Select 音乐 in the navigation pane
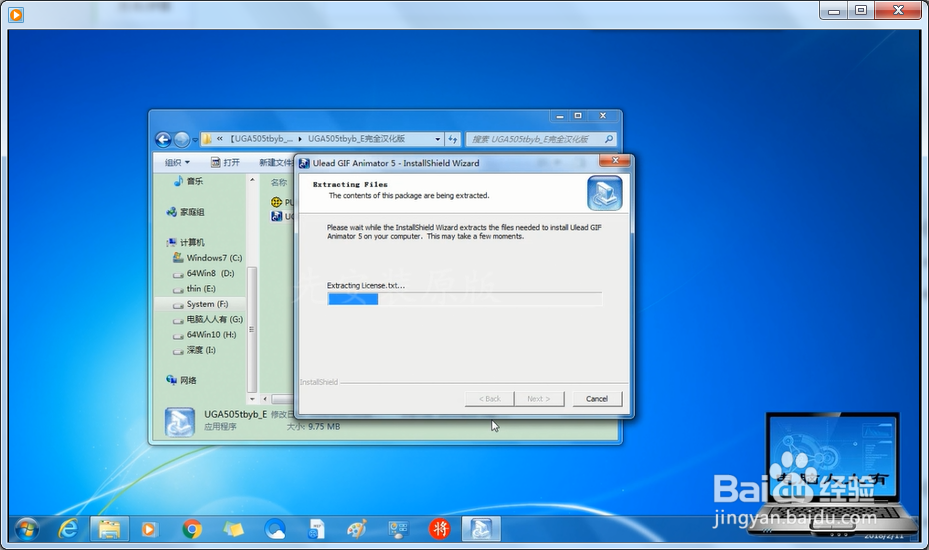The image size is (929, 550). [194, 181]
